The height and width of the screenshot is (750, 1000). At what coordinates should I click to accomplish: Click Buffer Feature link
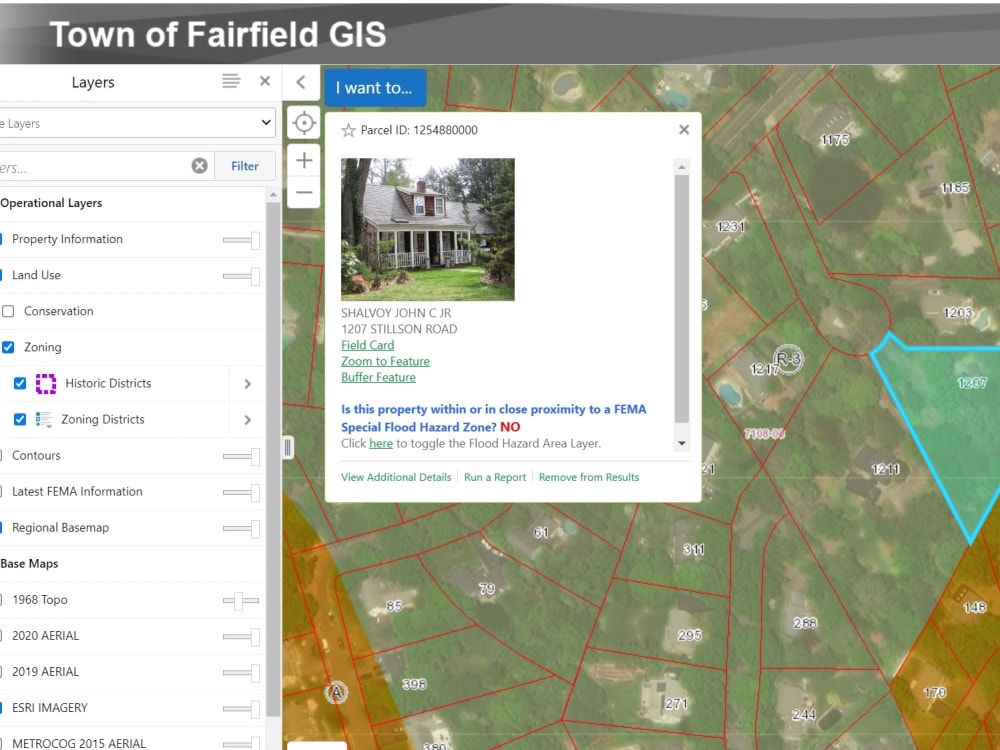(378, 377)
